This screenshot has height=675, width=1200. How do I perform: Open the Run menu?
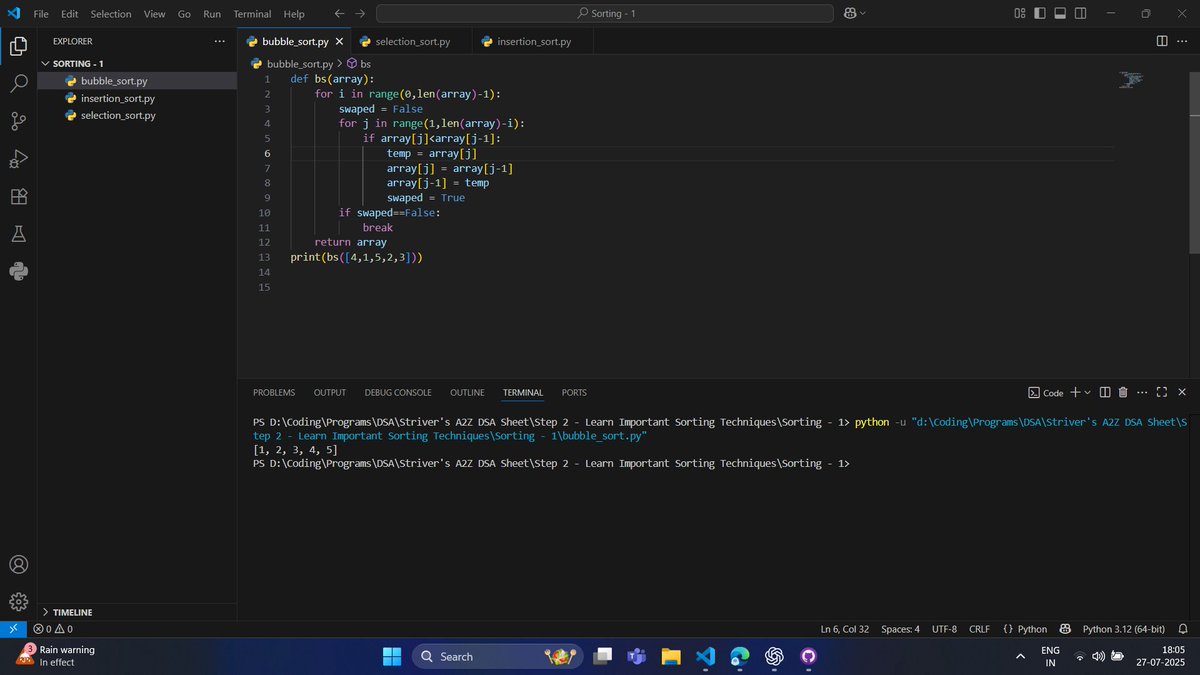212,14
